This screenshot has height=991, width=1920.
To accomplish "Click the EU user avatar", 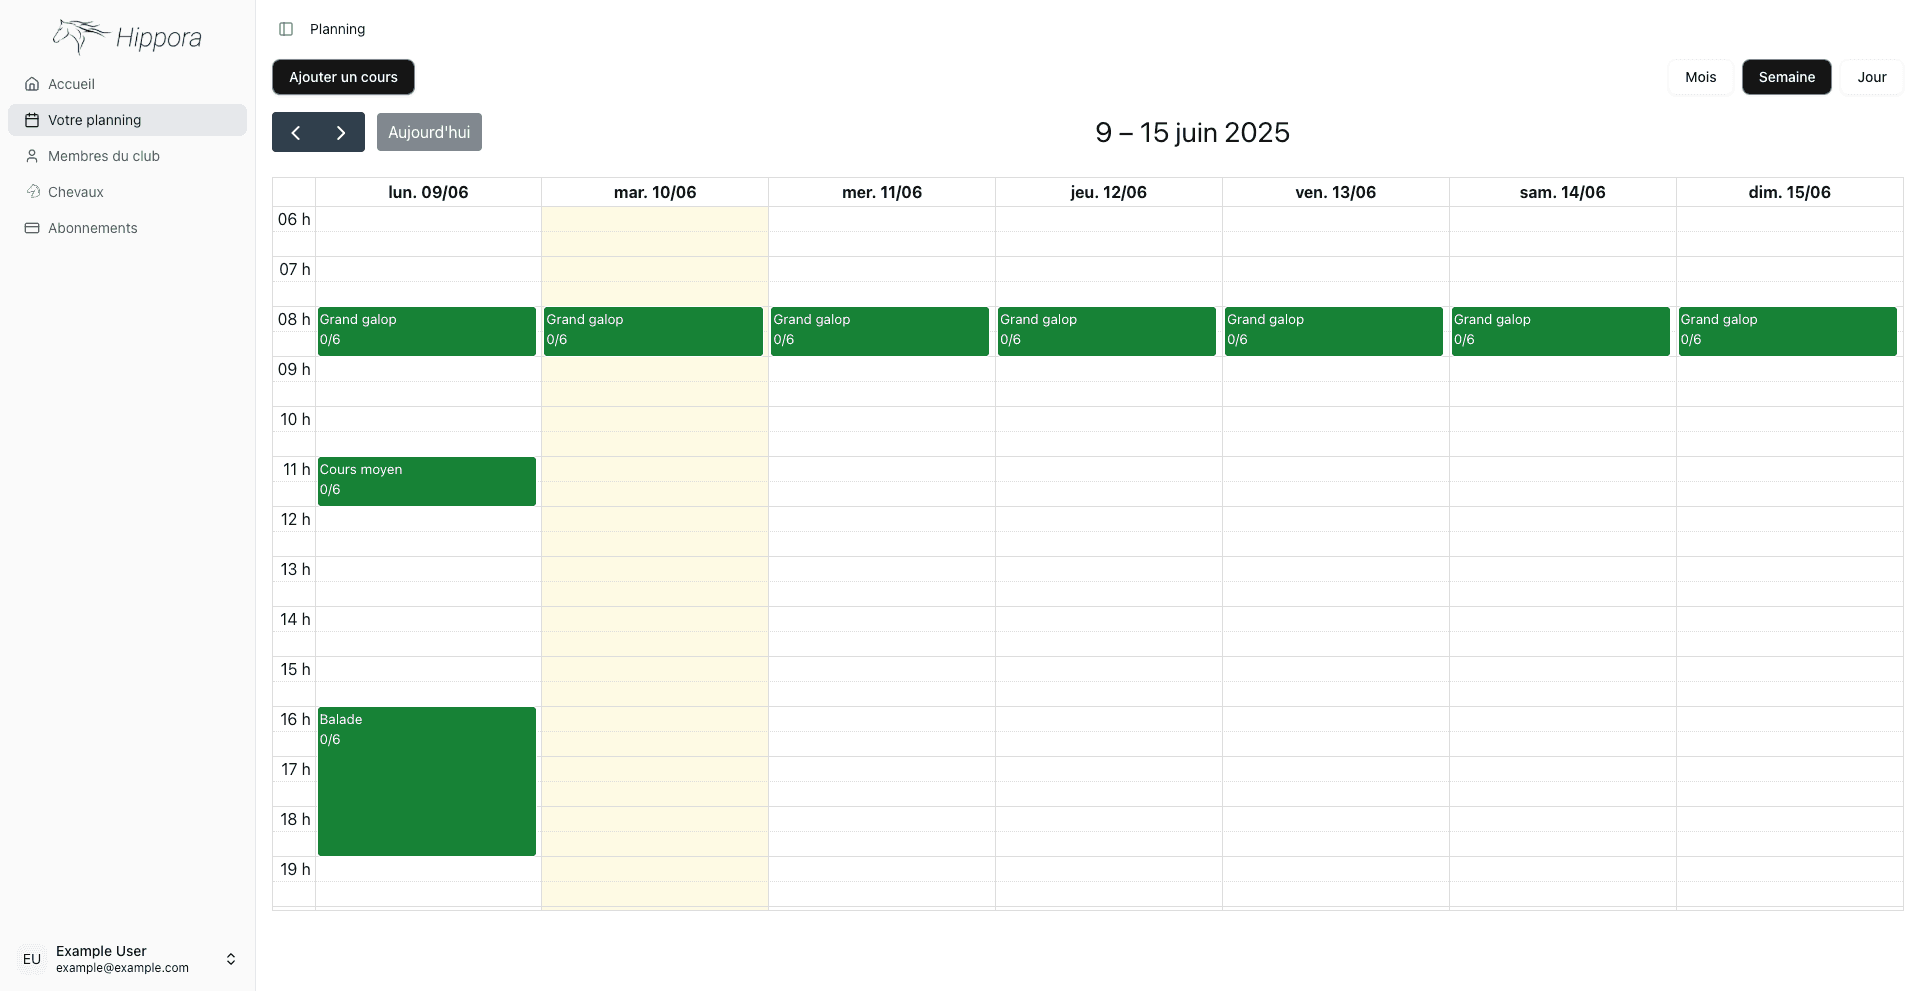I will [x=32, y=959].
